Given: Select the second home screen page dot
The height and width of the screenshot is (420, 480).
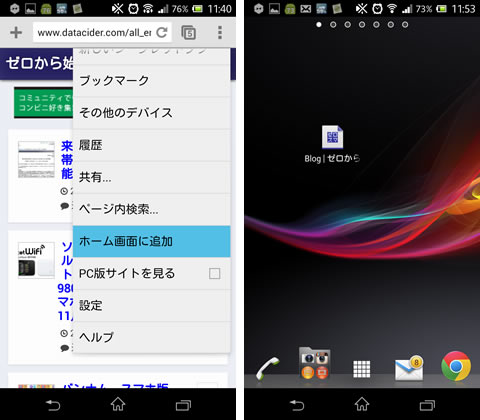Looking at the screenshot, I should click(x=333, y=24).
